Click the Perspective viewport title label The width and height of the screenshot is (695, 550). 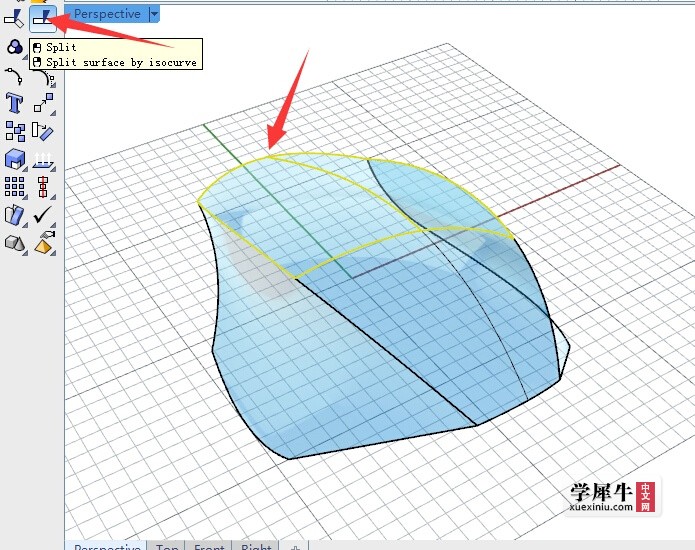click(x=107, y=14)
